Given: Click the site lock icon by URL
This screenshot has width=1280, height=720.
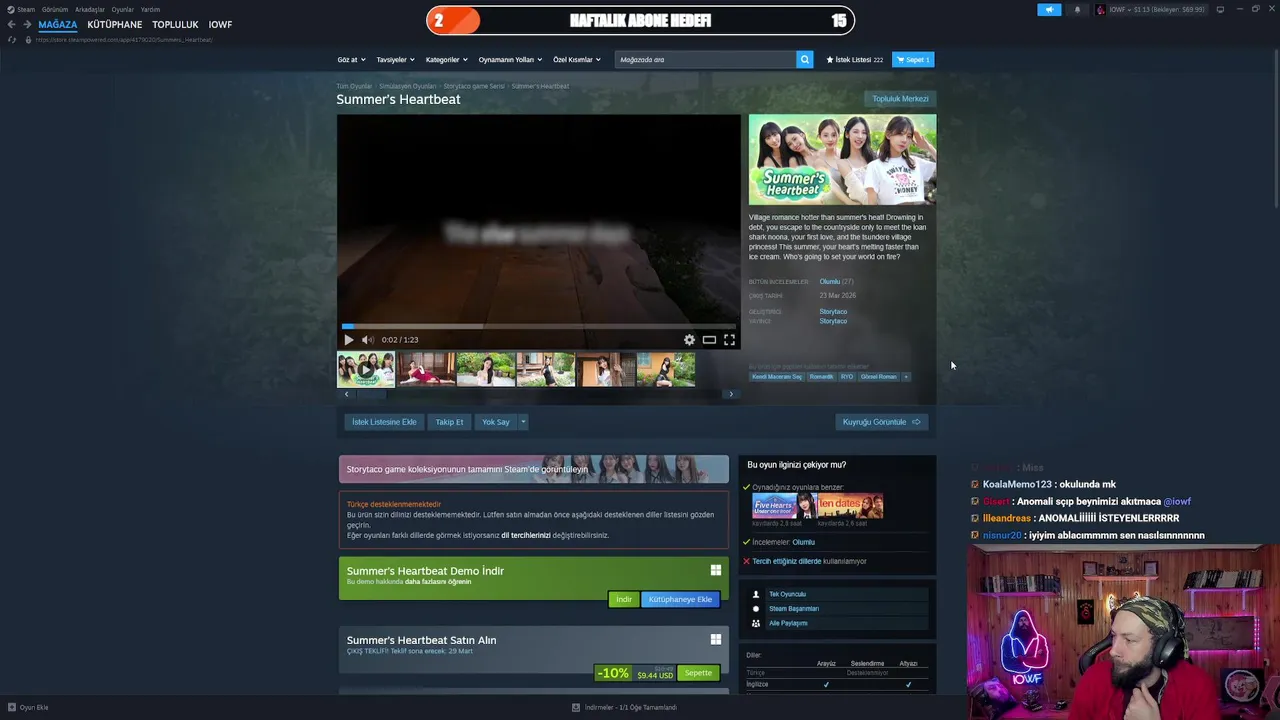Looking at the screenshot, I should tap(28, 40).
